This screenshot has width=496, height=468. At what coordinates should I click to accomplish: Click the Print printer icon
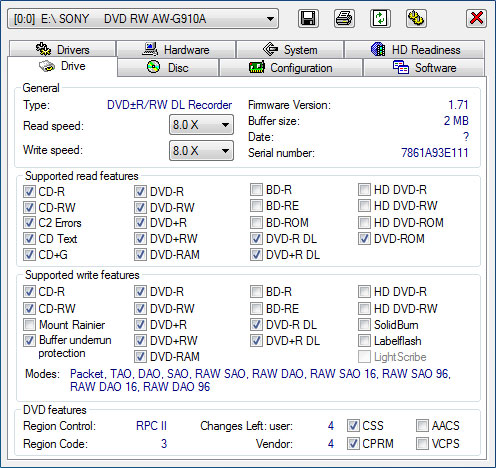pyautogui.click(x=344, y=18)
